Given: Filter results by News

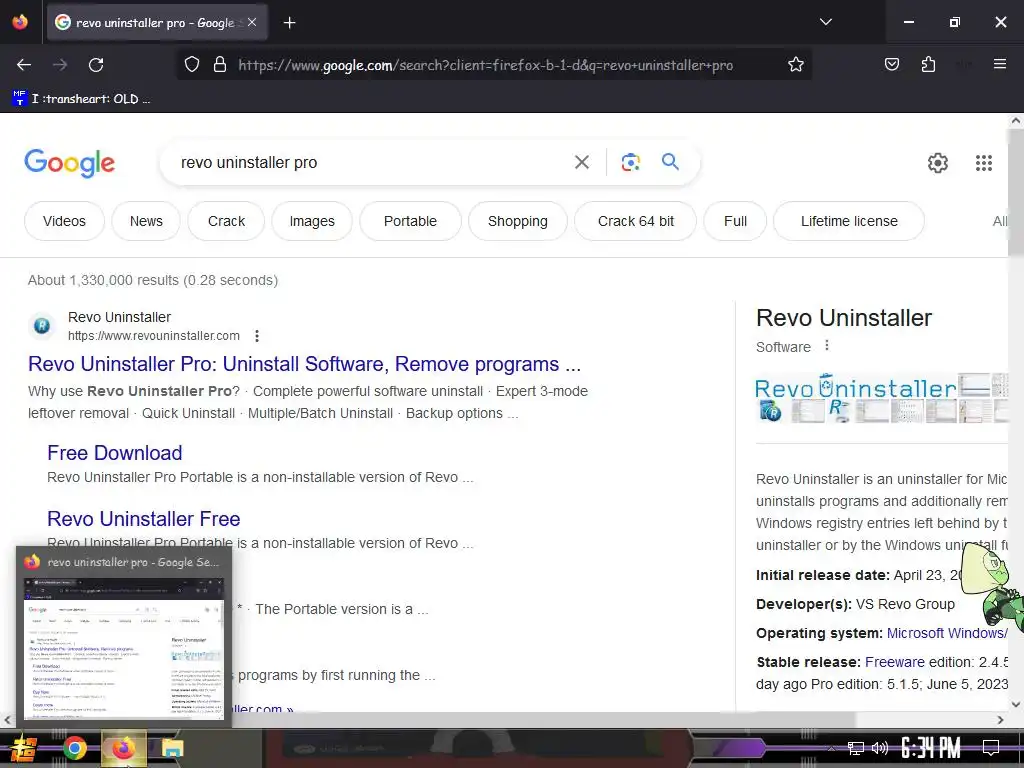Looking at the screenshot, I should click(146, 221).
